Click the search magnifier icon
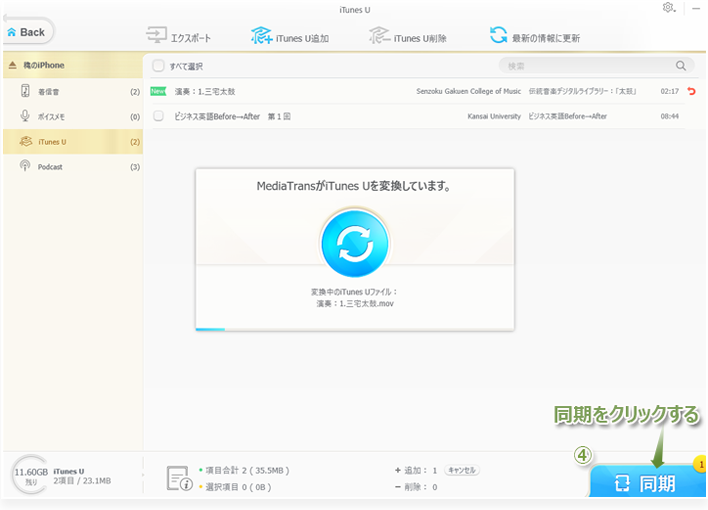This screenshot has width=708, height=510. click(681, 66)
